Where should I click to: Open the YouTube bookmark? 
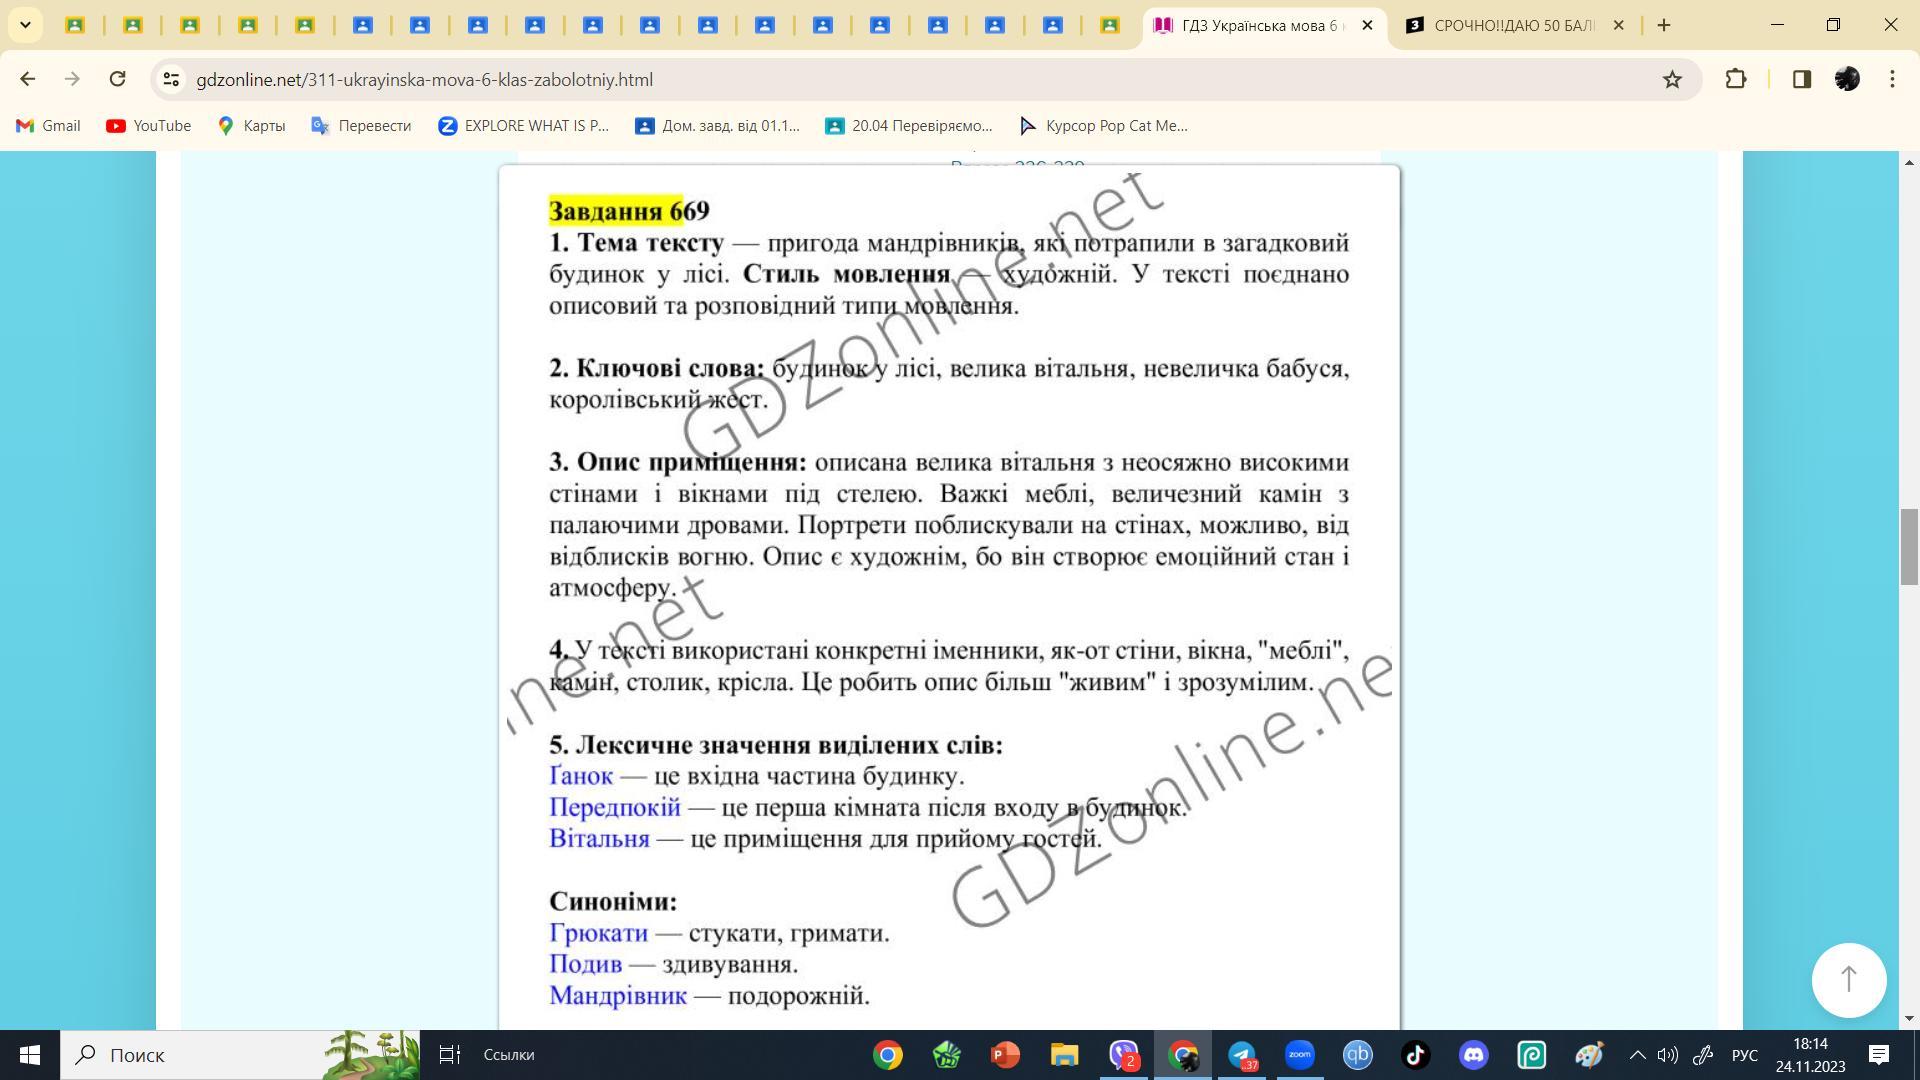click(x=148, y=125)
